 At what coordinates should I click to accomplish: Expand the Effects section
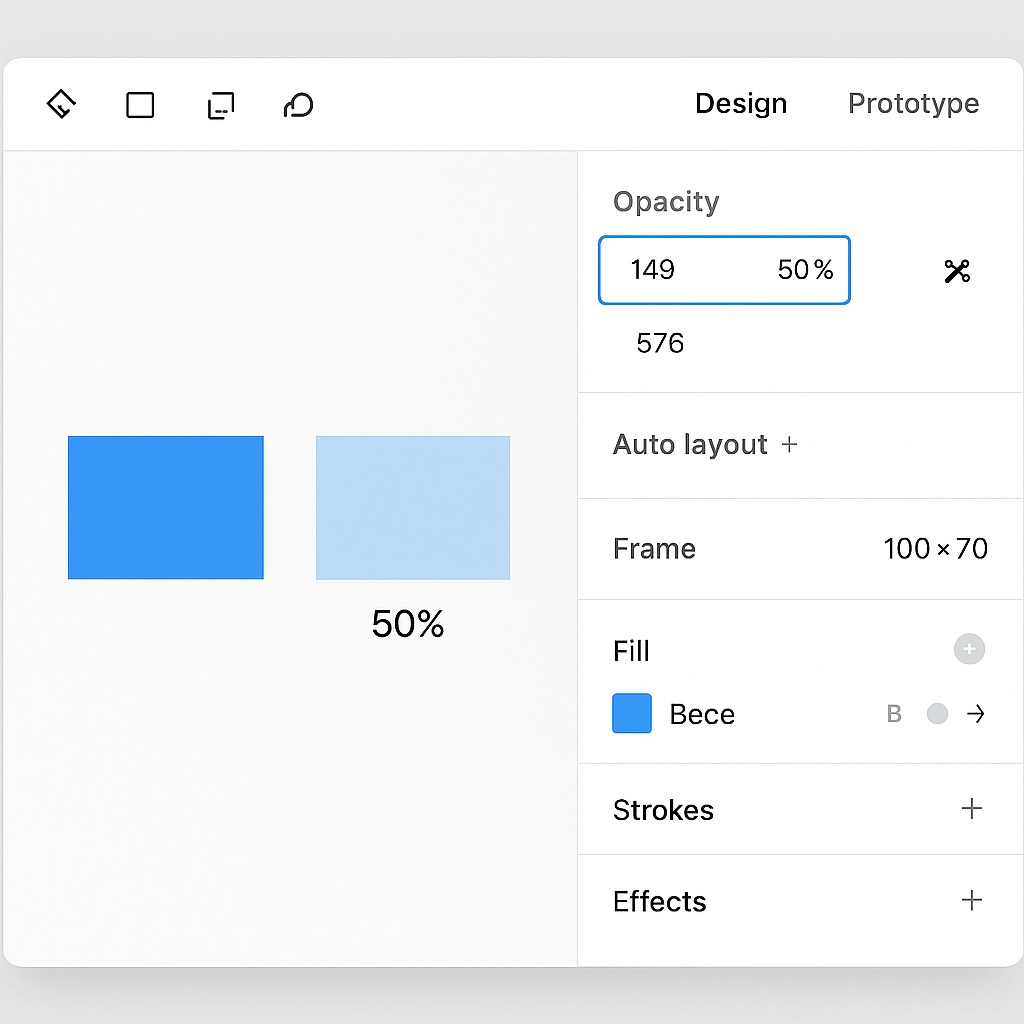971,900
